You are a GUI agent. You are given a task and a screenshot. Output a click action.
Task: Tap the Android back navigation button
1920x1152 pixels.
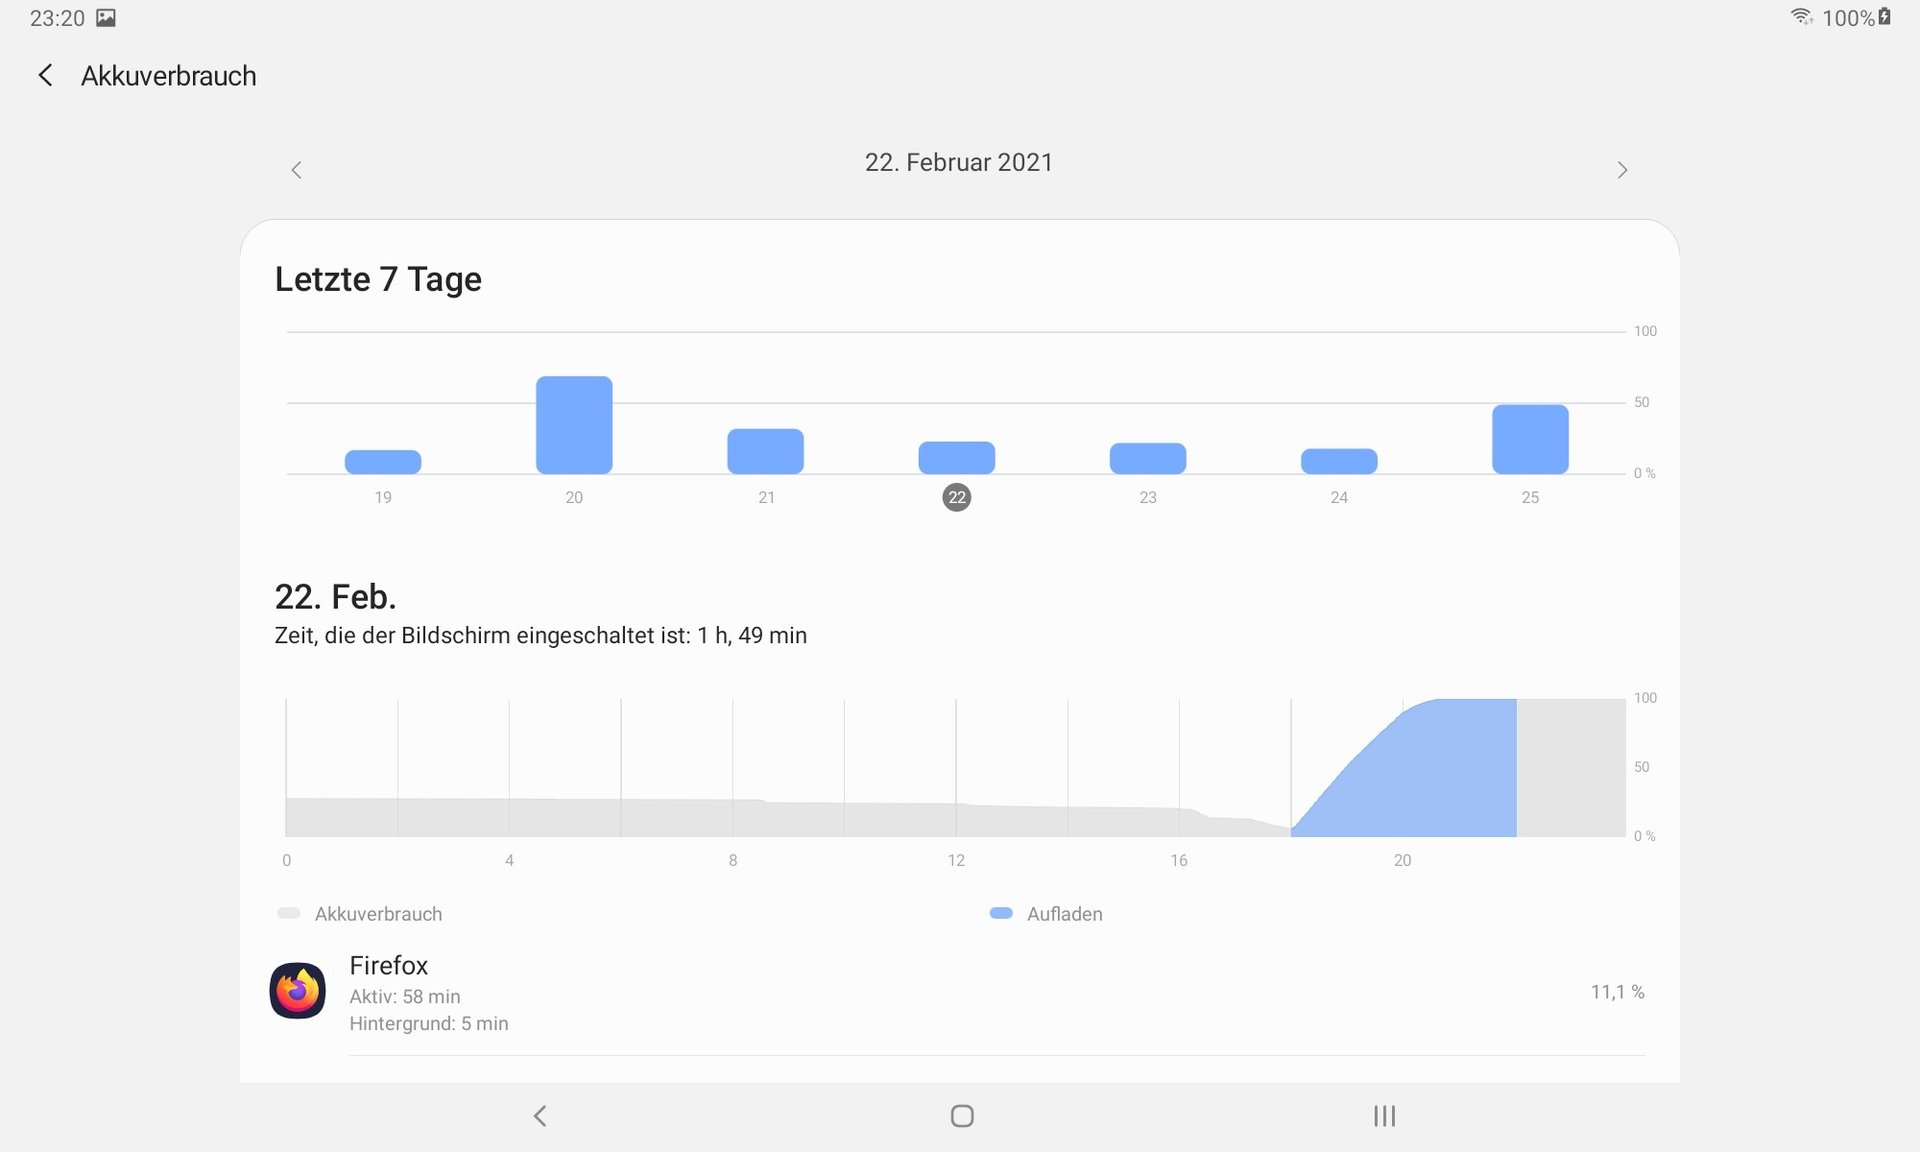(540, 1116)
